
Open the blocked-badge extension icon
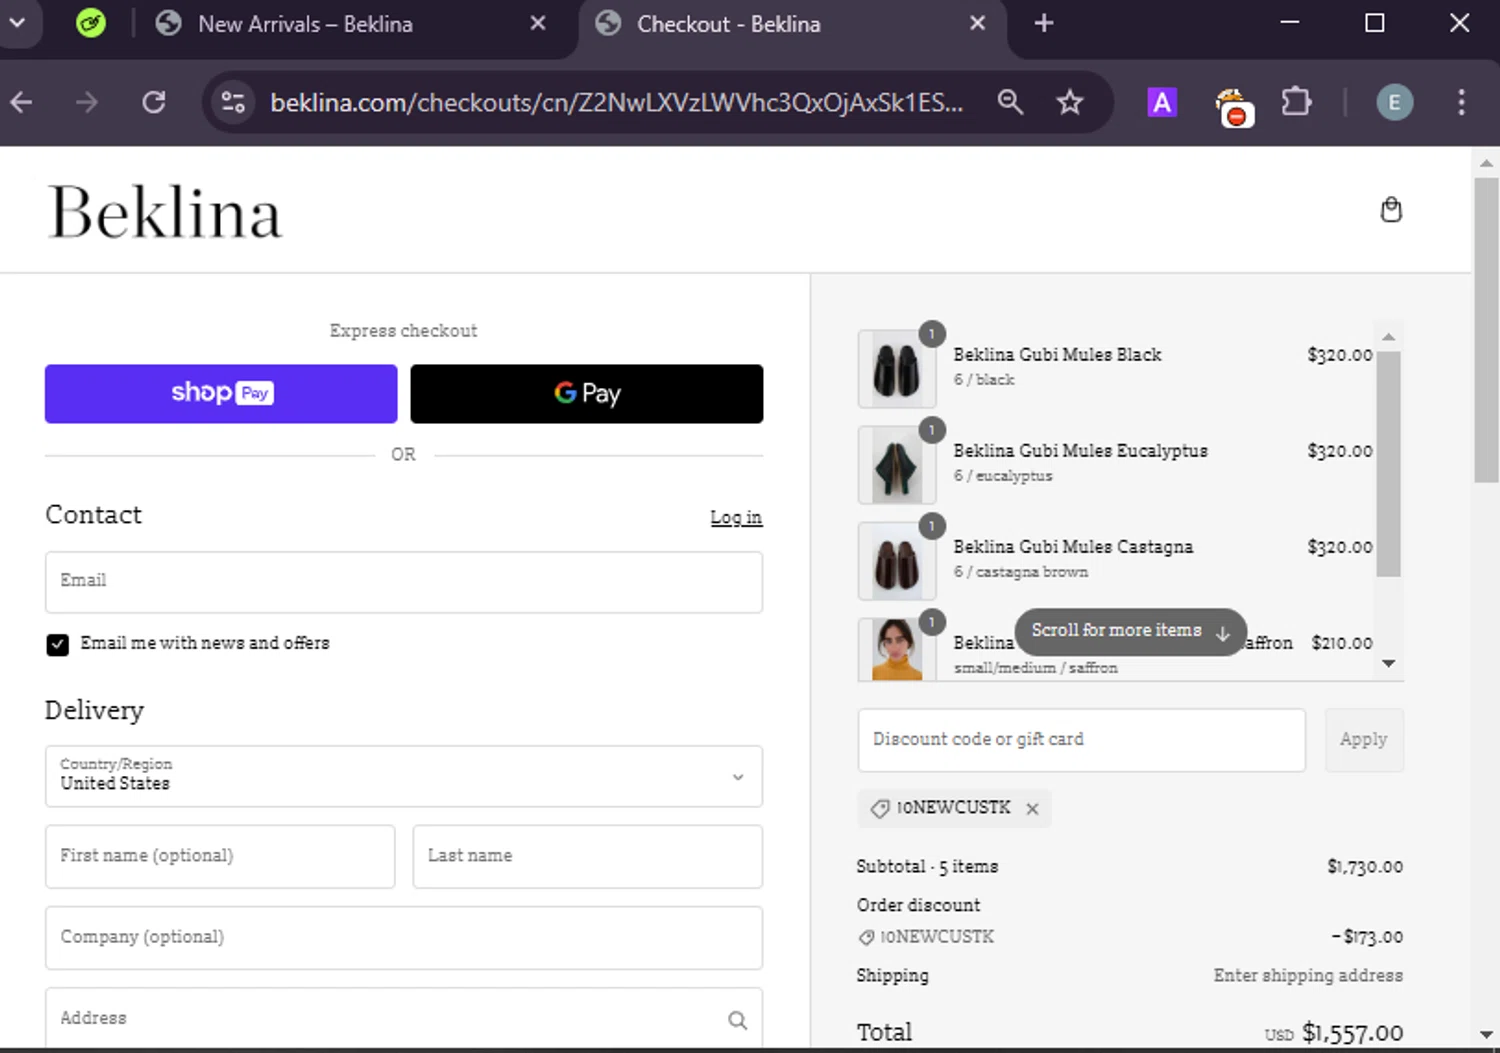1233,107
